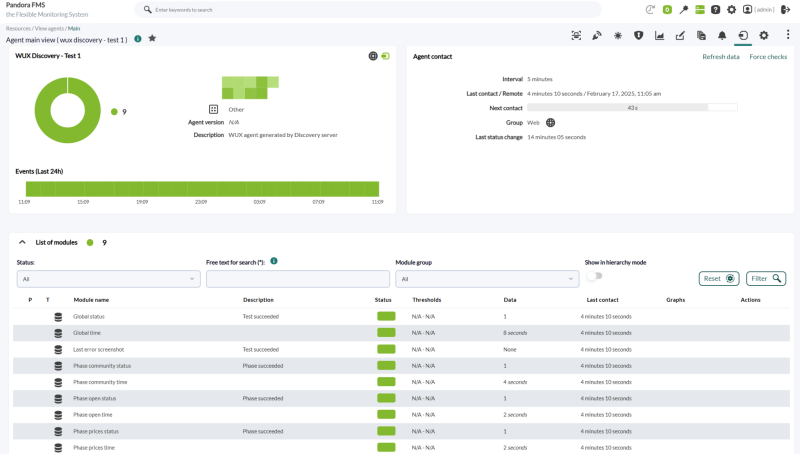Image resolution: width=800 pixels, height=454 pixels.
Task: Toggle Show in hierarchy mode switch
Action: pos(594,276)
